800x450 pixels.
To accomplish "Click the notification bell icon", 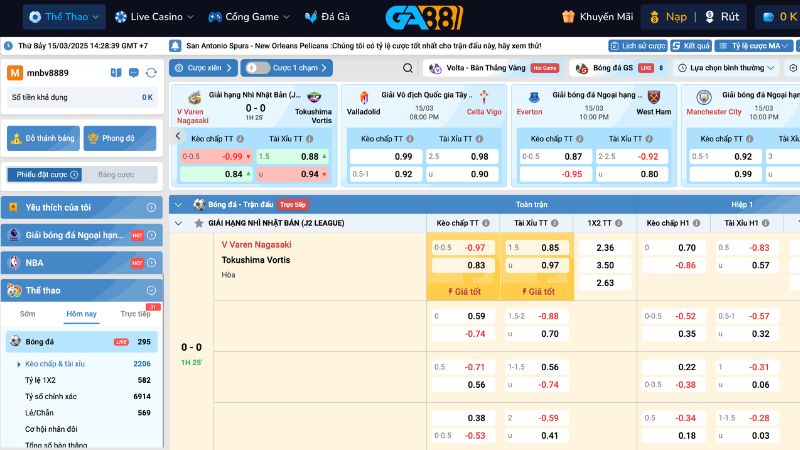I will point(175,46).
